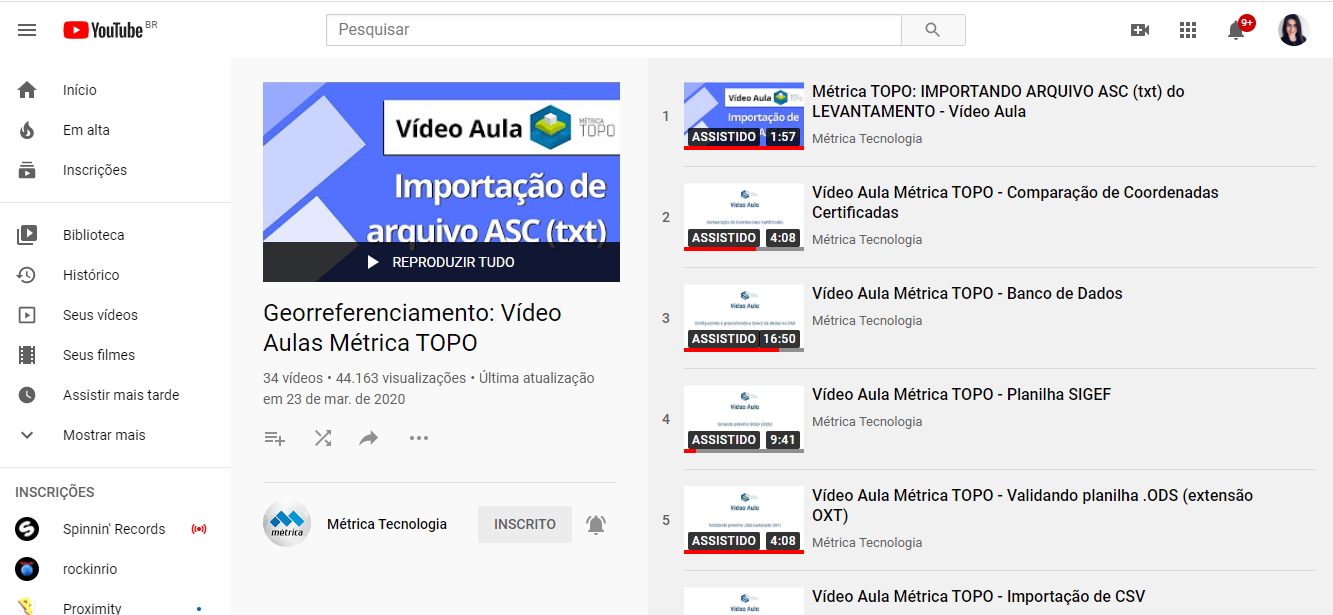Expand the Mostrar mais sidebar section
The height and width of the screenshot is (615, 1333).
[x=104, y=435]
